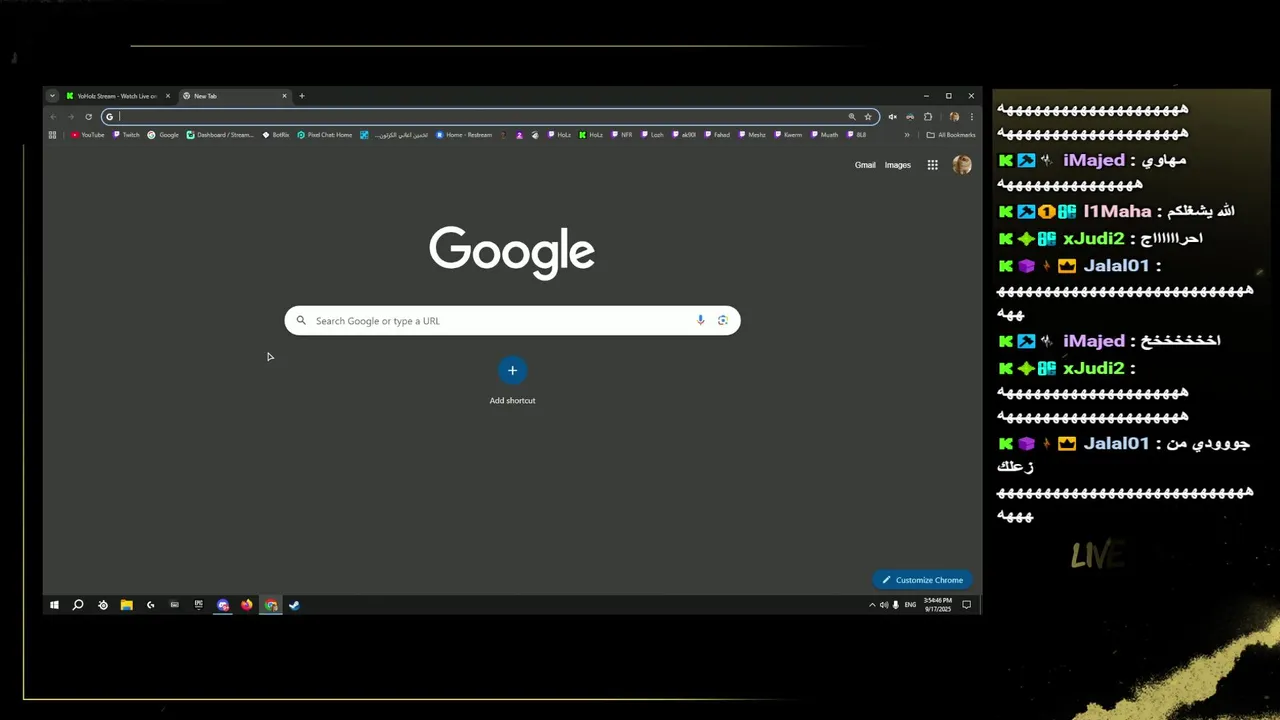The width and height of the screenshot is (1280, 720).
Task: Open the Lozh bookmark
Action: (652, 135)
